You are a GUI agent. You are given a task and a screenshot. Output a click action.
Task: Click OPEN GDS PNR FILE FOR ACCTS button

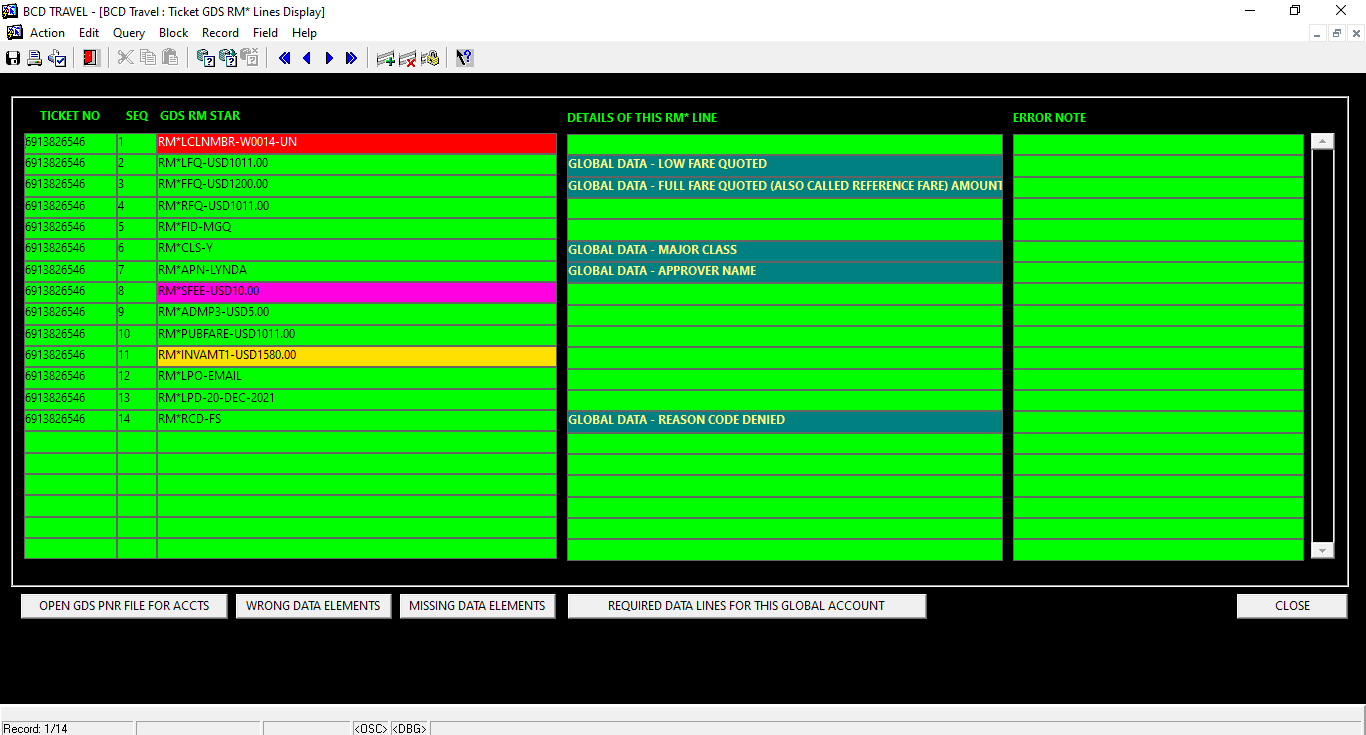point(124,606)
